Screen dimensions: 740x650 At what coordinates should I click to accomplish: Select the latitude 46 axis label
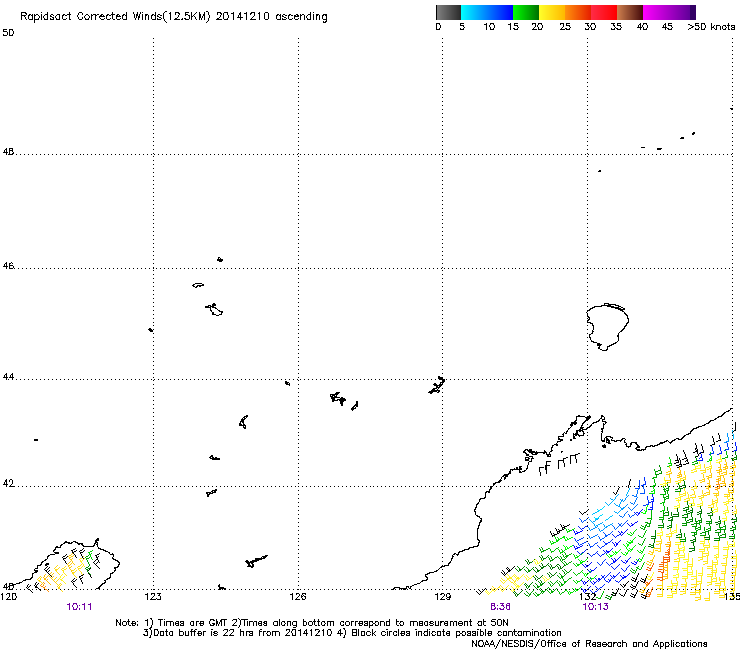[8, 266]
